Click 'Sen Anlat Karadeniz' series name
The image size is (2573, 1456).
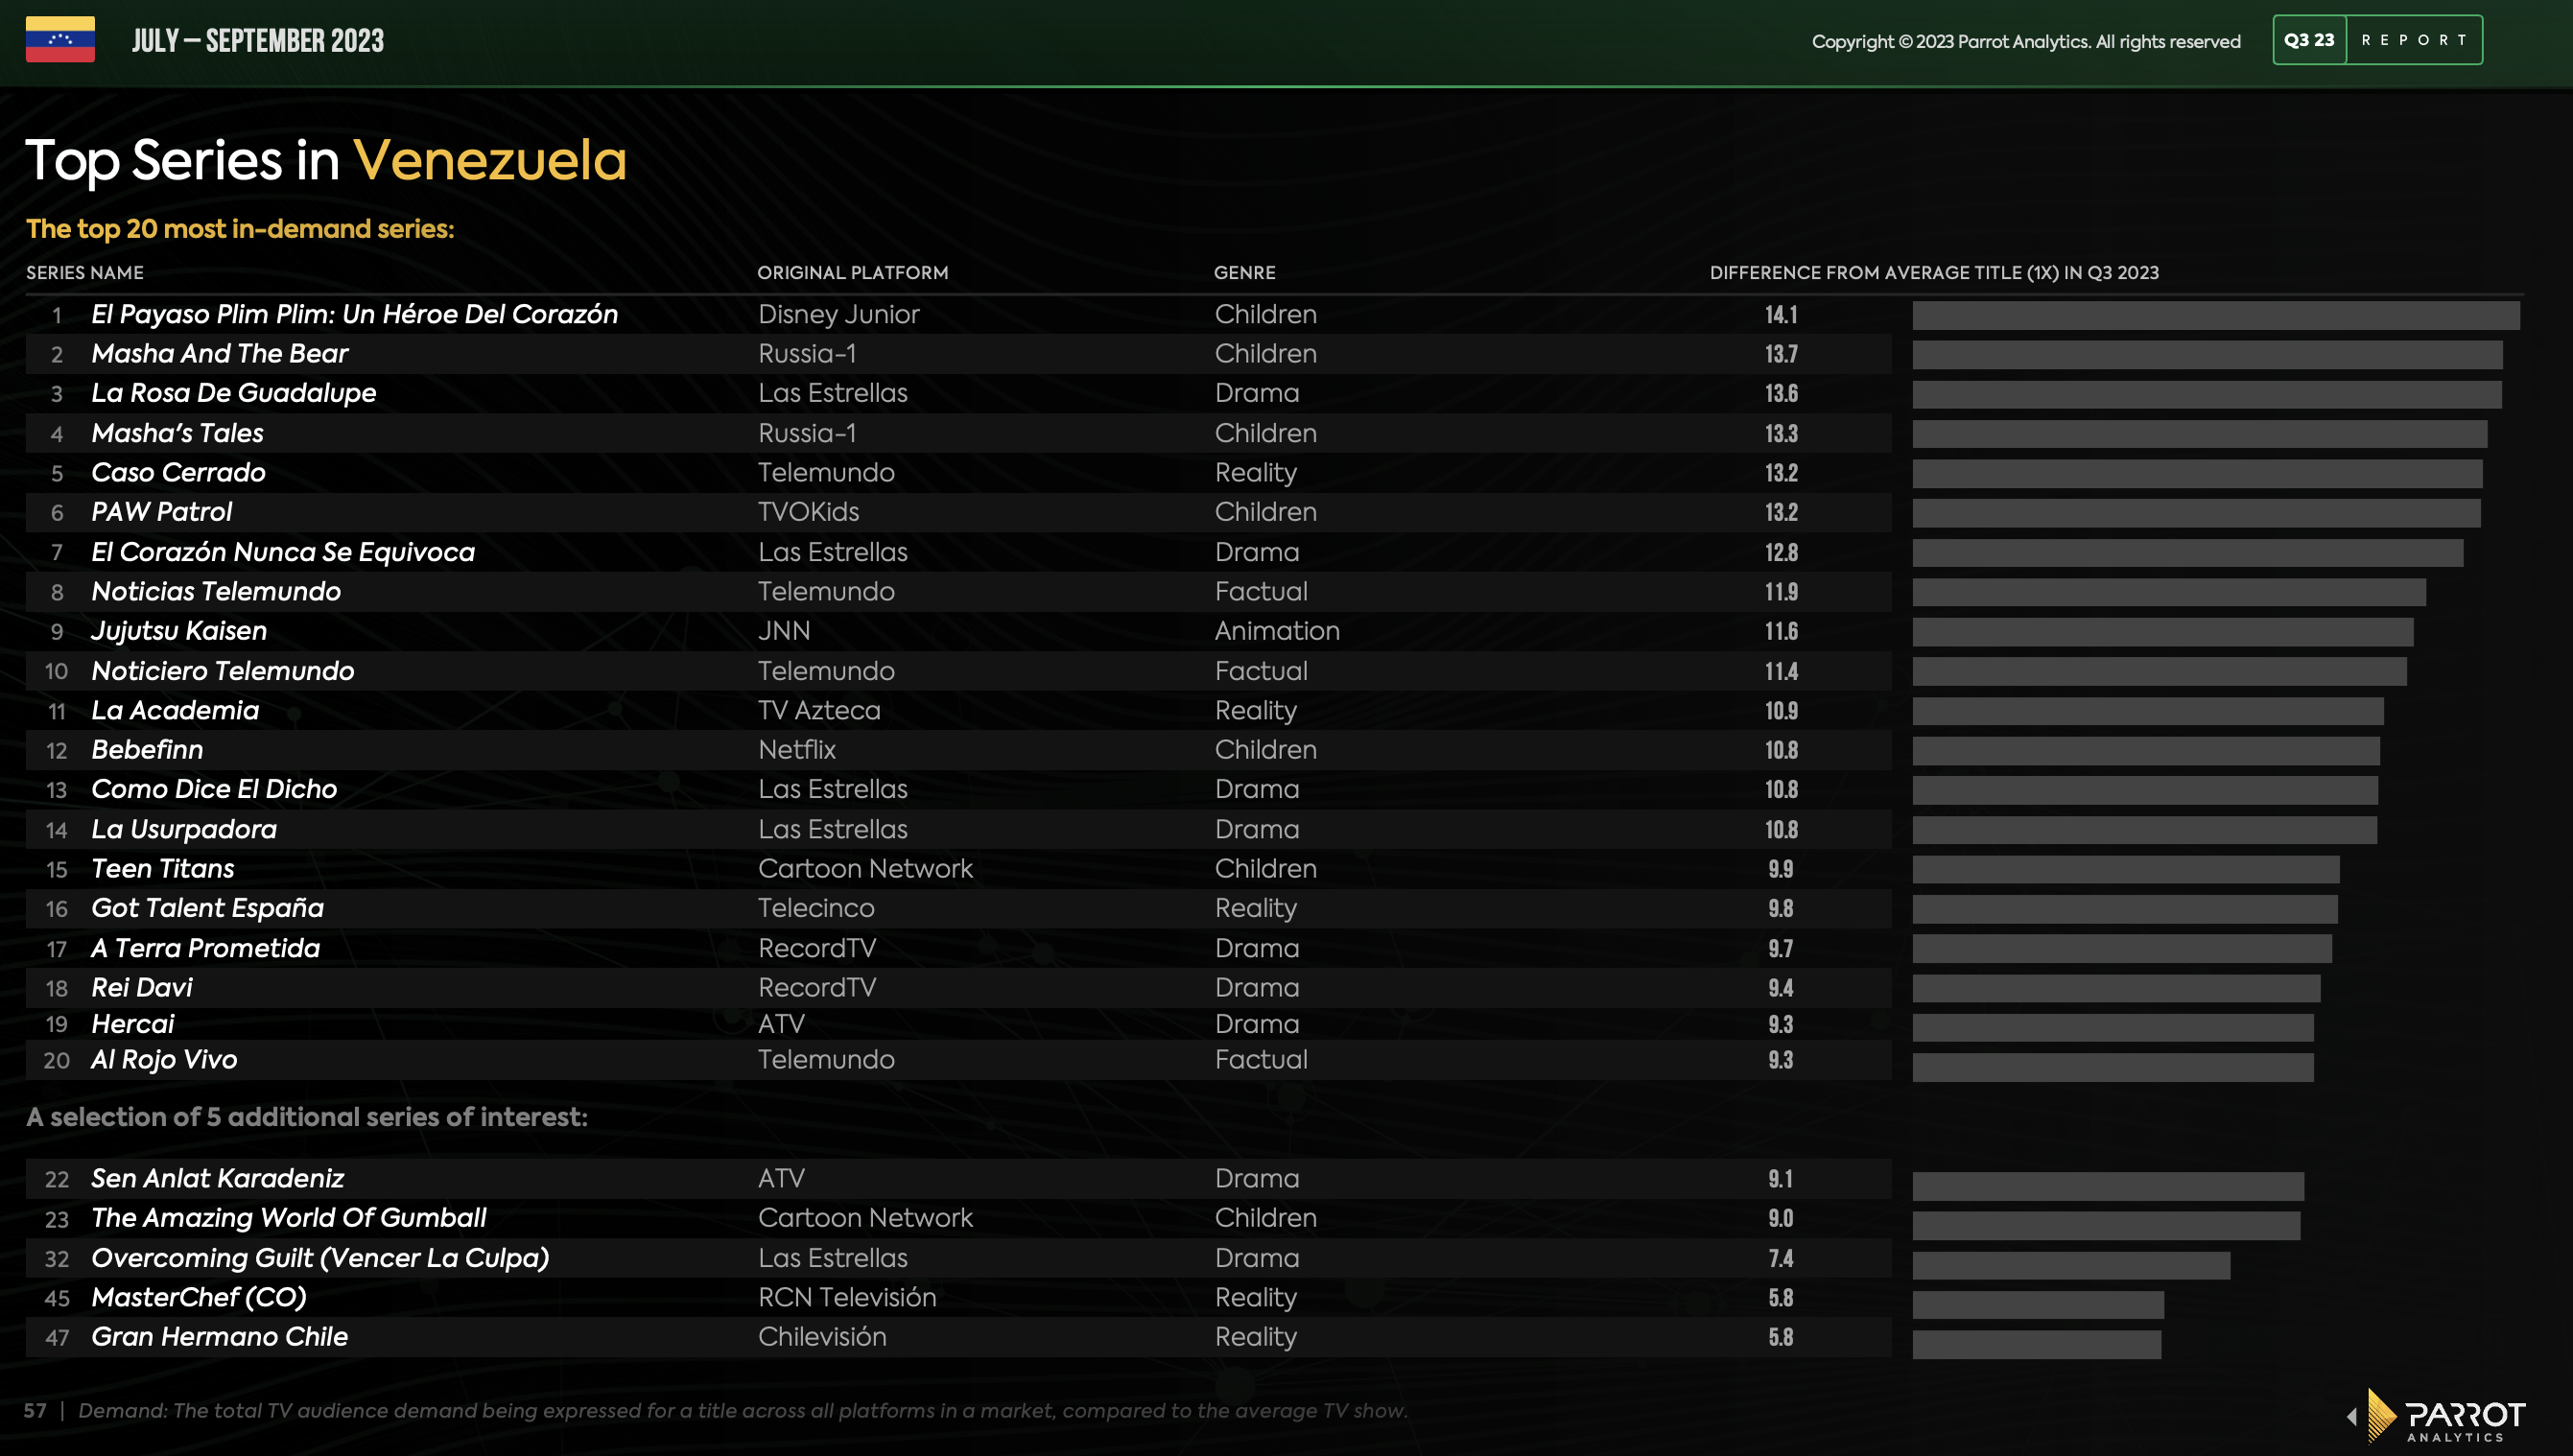point(218,1178)
